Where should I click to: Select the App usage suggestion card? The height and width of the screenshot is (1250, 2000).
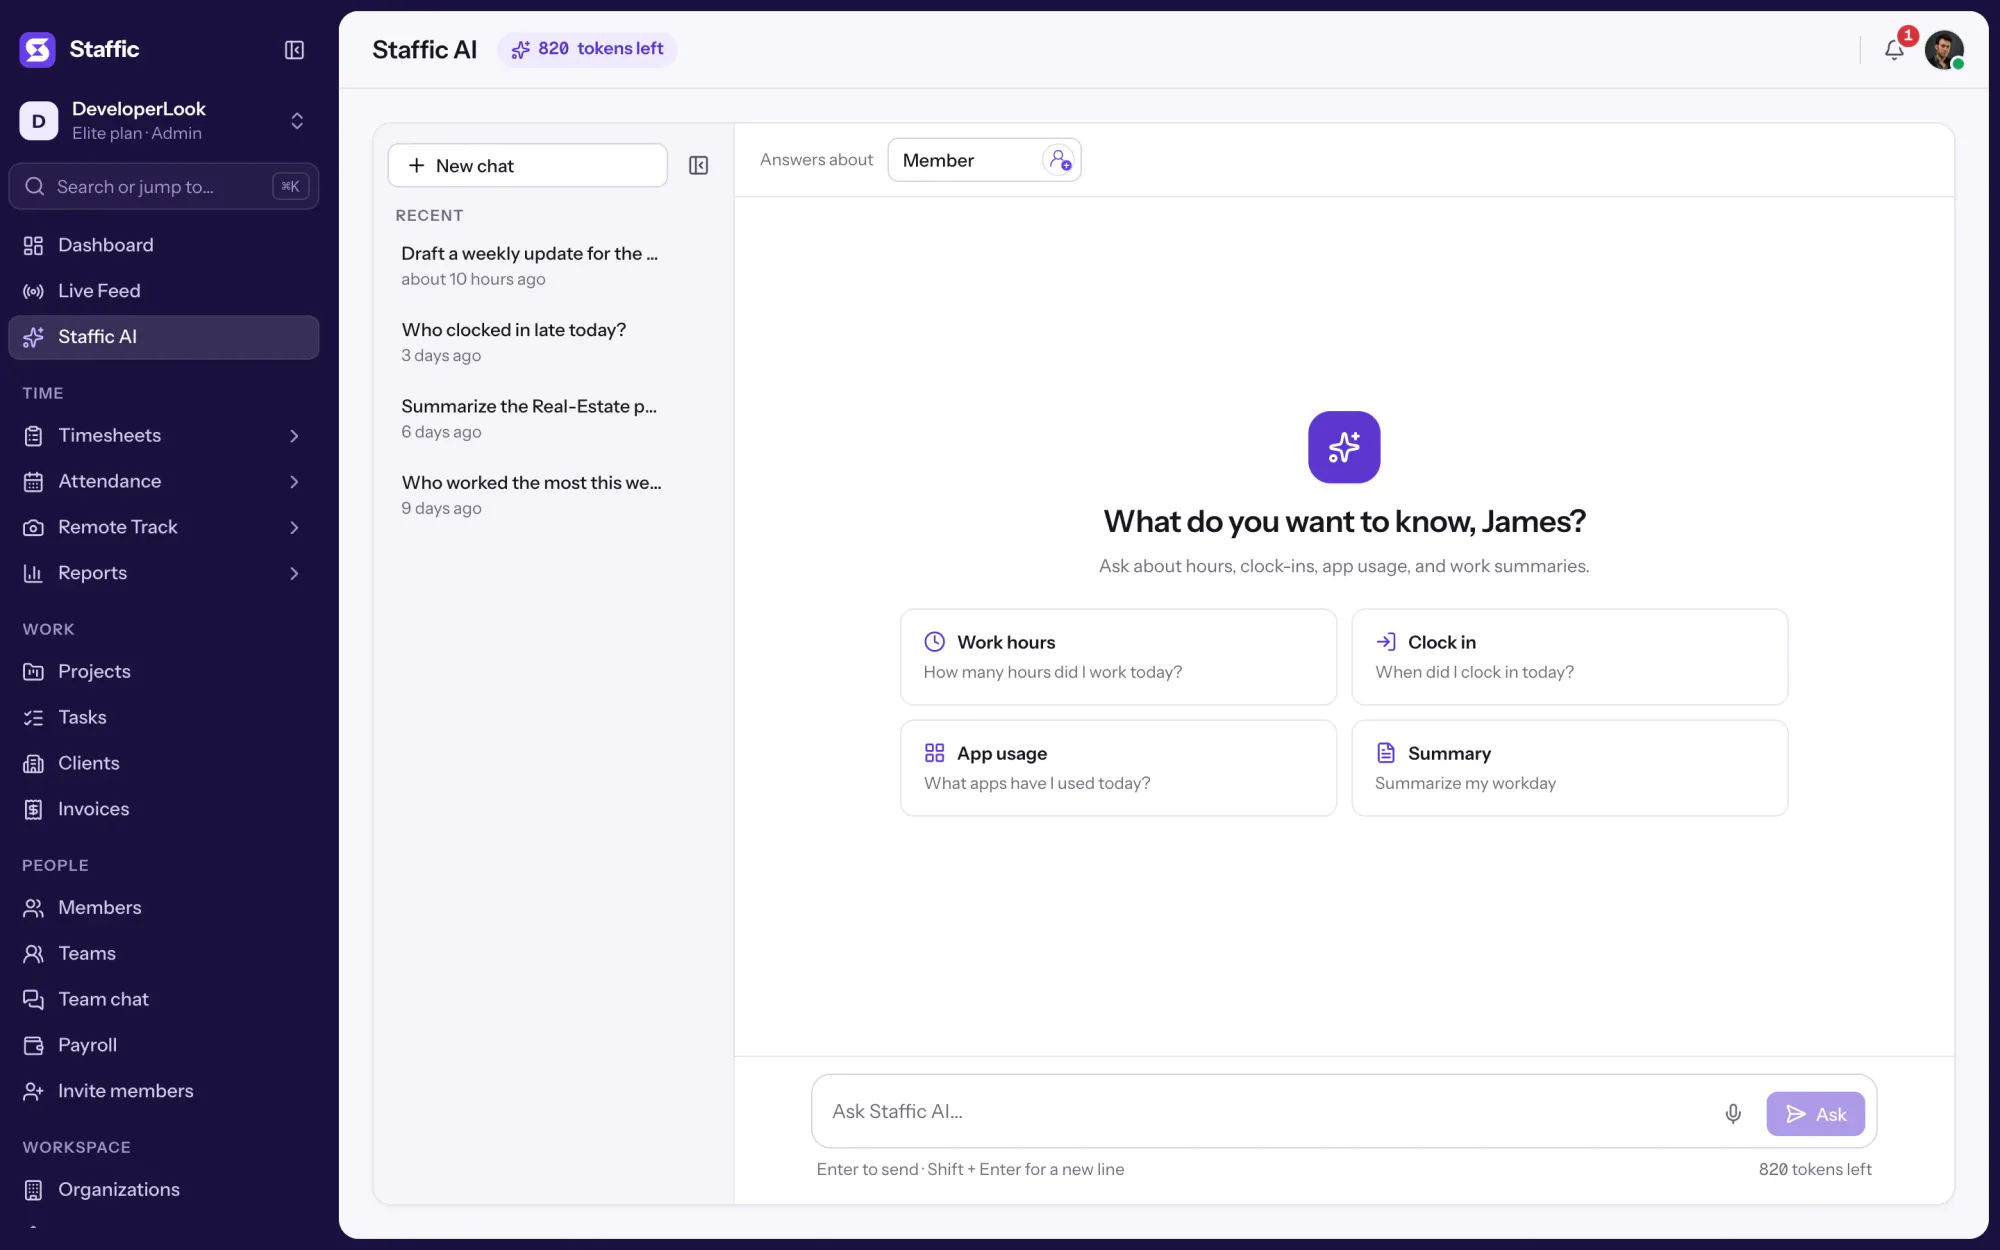tap(1118, 768)
